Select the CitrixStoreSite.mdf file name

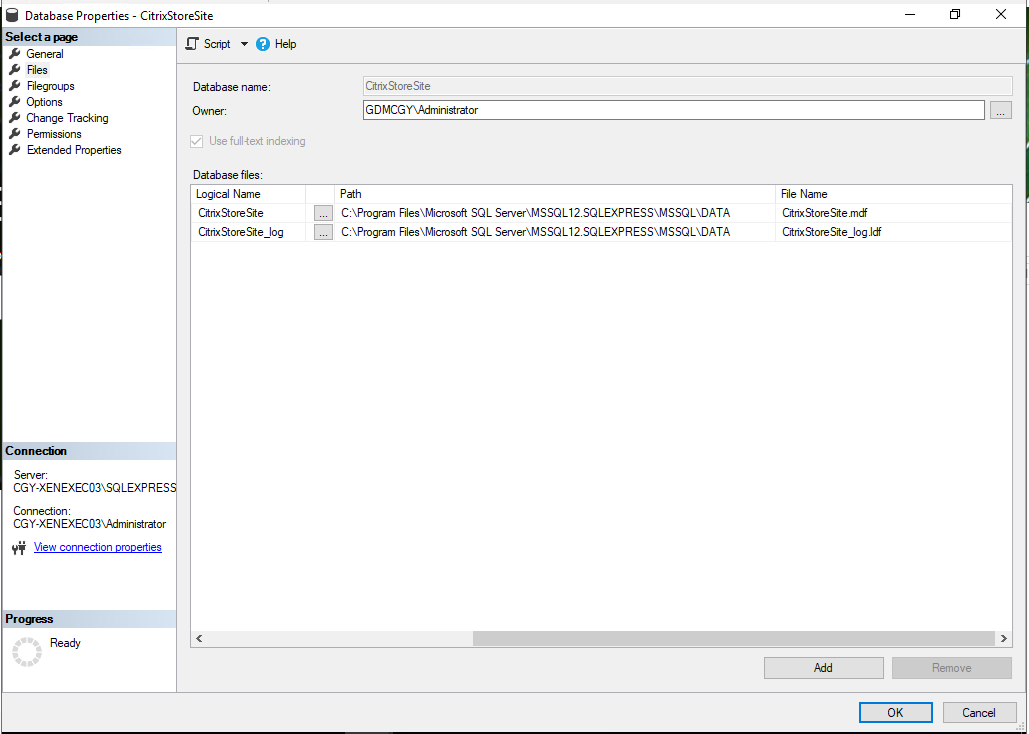(893, 213)
